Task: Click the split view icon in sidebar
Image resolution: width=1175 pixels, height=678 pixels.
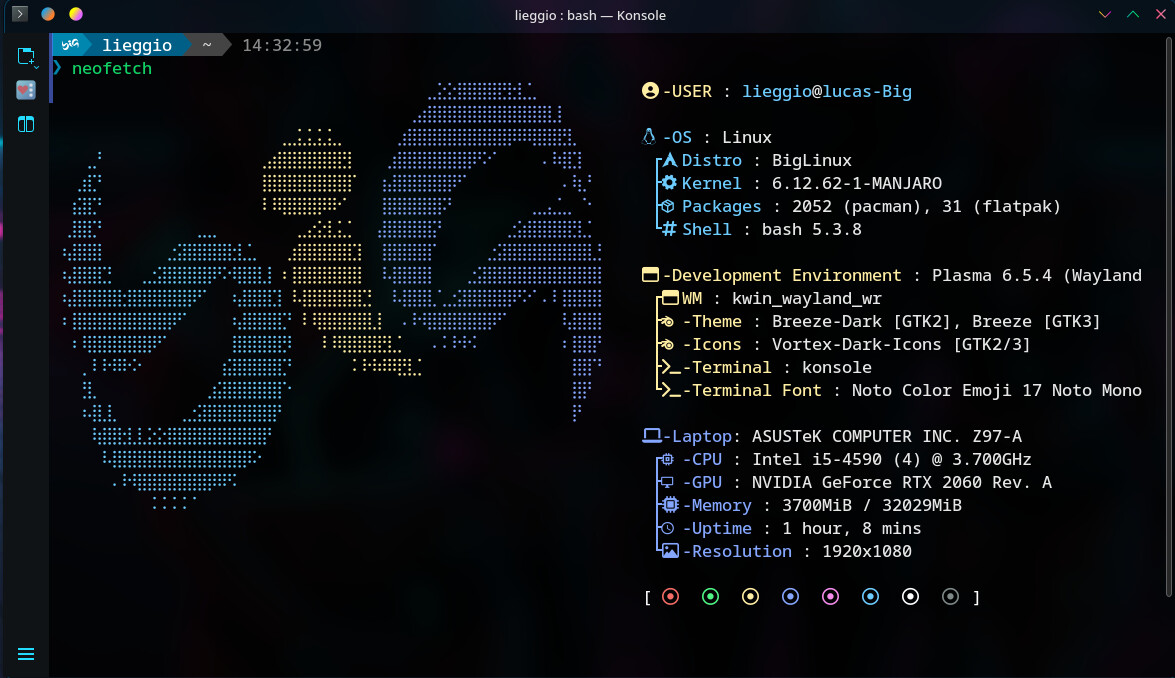Action: click(x=26, y=124)
